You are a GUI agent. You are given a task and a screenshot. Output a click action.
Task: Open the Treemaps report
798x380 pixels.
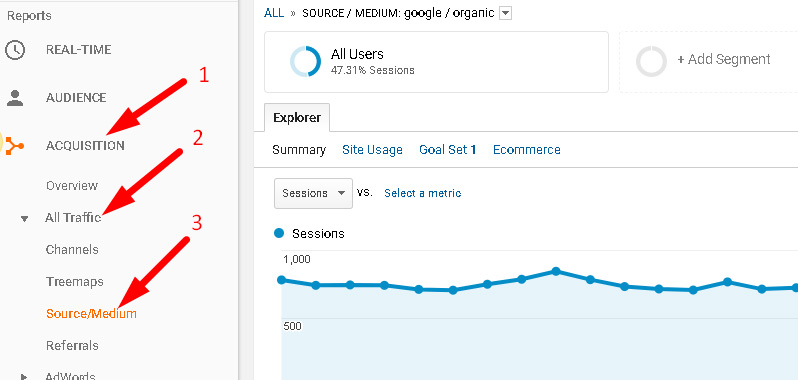click(74, 281)
